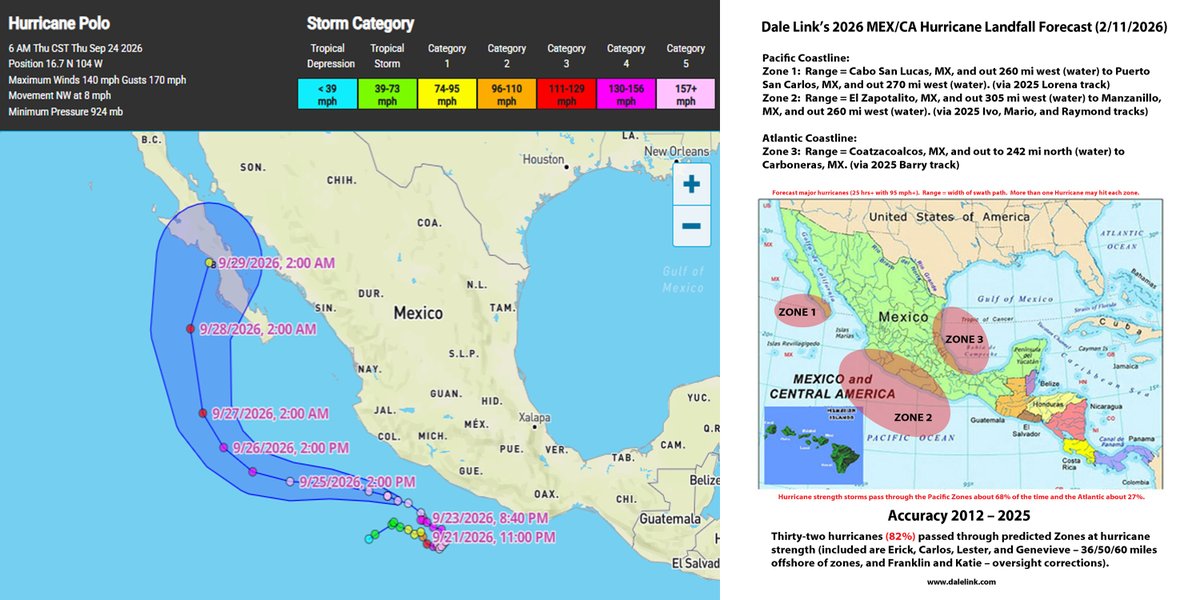Click the red track point for 9/27/2026

tap(202, 413)
